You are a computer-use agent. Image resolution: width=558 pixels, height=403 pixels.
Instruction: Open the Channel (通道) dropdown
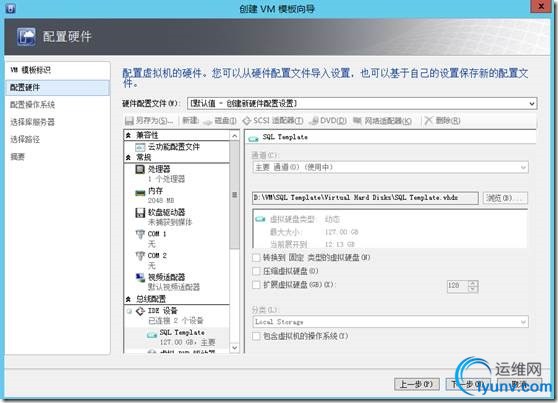(523, 167)
